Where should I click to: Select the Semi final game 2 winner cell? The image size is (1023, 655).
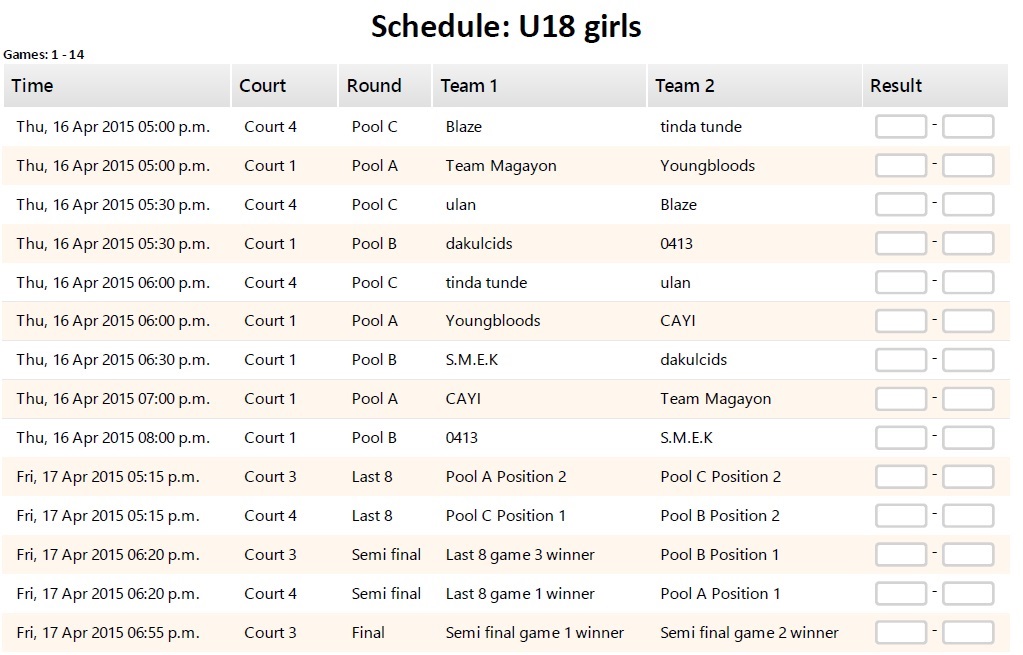[749, 633]
